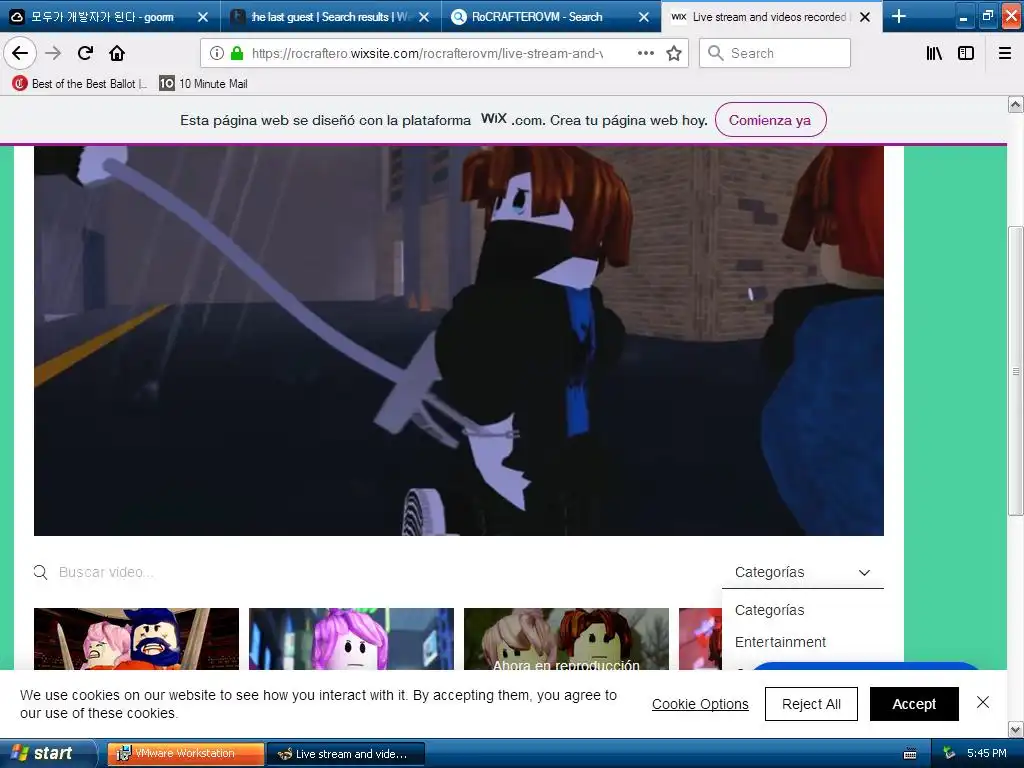
Task: Switch to 'he last guest' search results tab
Action: point(330,17)
